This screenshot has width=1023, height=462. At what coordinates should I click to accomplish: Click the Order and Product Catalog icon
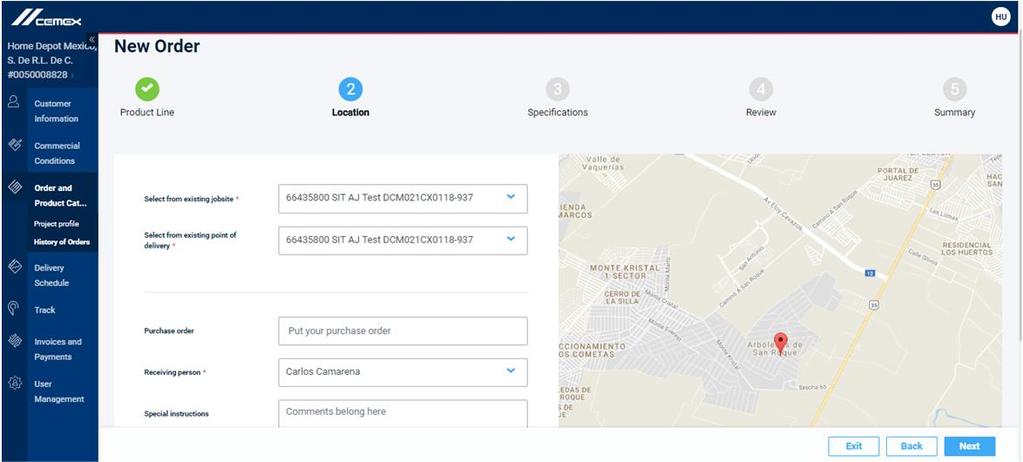(x=14, y=187)
